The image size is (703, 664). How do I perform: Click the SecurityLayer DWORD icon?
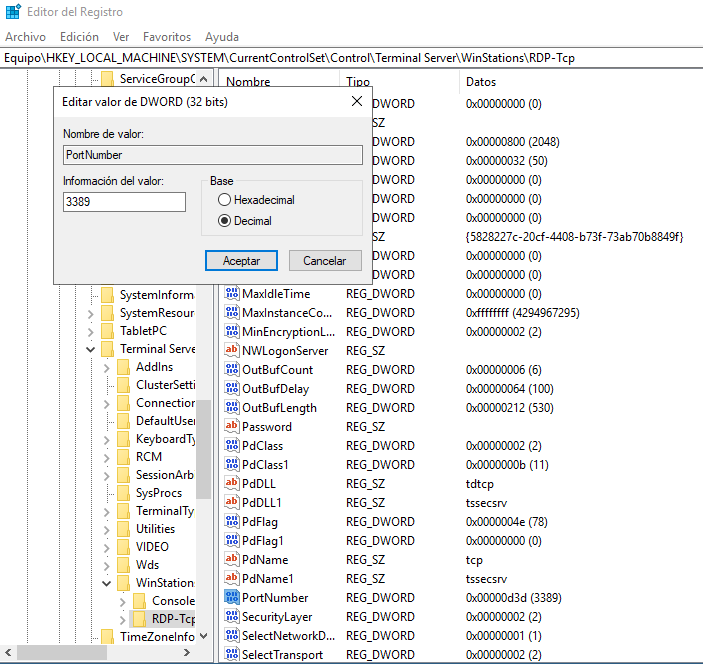click(232, 617)
